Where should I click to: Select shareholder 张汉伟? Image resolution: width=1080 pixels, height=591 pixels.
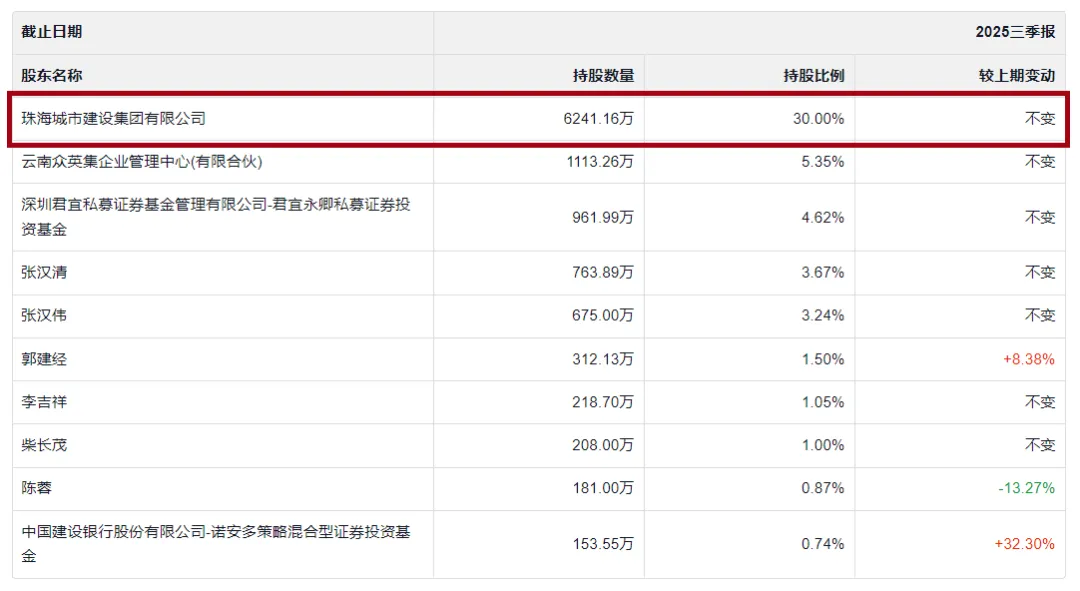pos(44,315)
